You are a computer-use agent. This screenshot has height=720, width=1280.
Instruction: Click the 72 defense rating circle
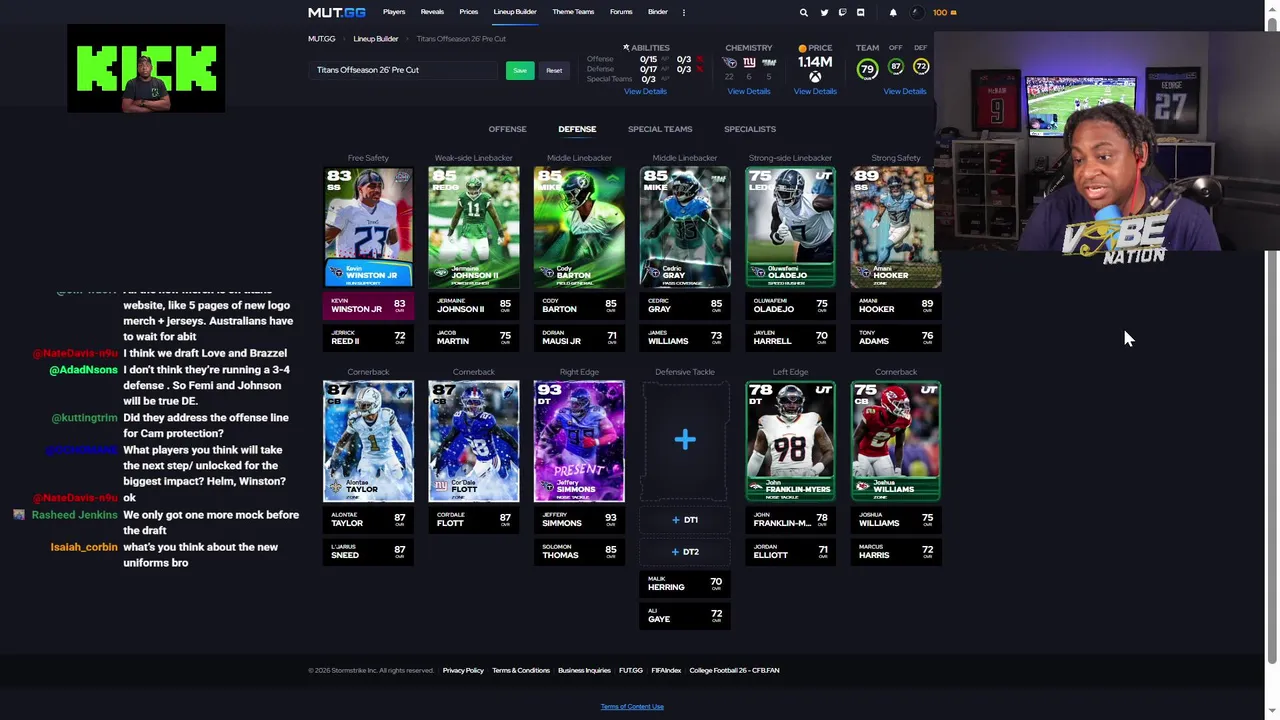pos(921,67)
